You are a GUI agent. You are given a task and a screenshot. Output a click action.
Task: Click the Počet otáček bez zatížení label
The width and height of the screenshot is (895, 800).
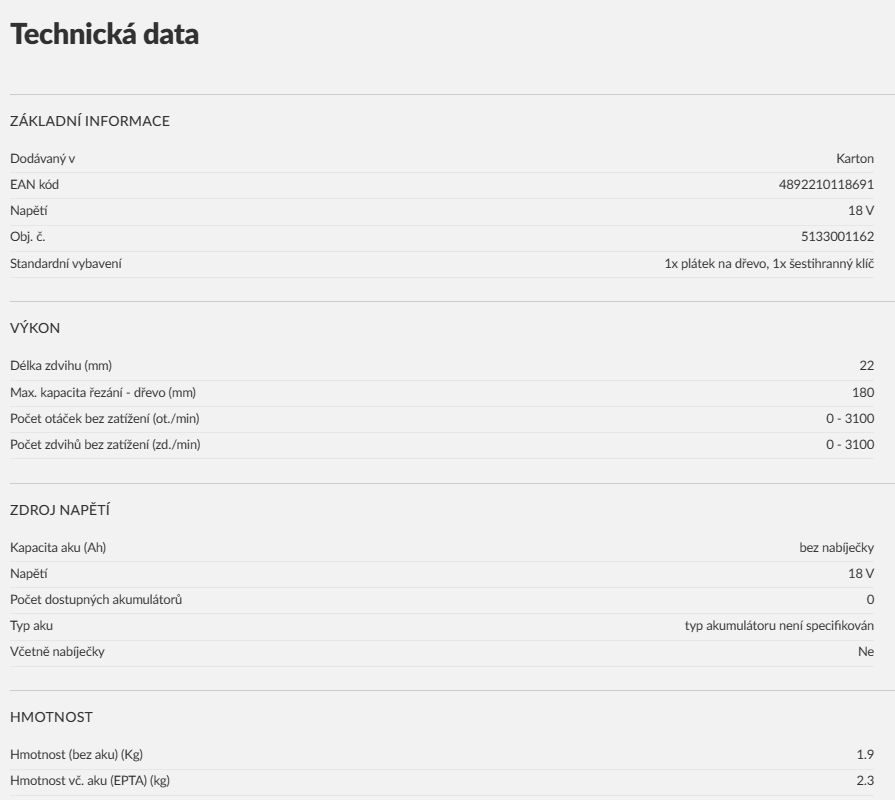point(104,418)
